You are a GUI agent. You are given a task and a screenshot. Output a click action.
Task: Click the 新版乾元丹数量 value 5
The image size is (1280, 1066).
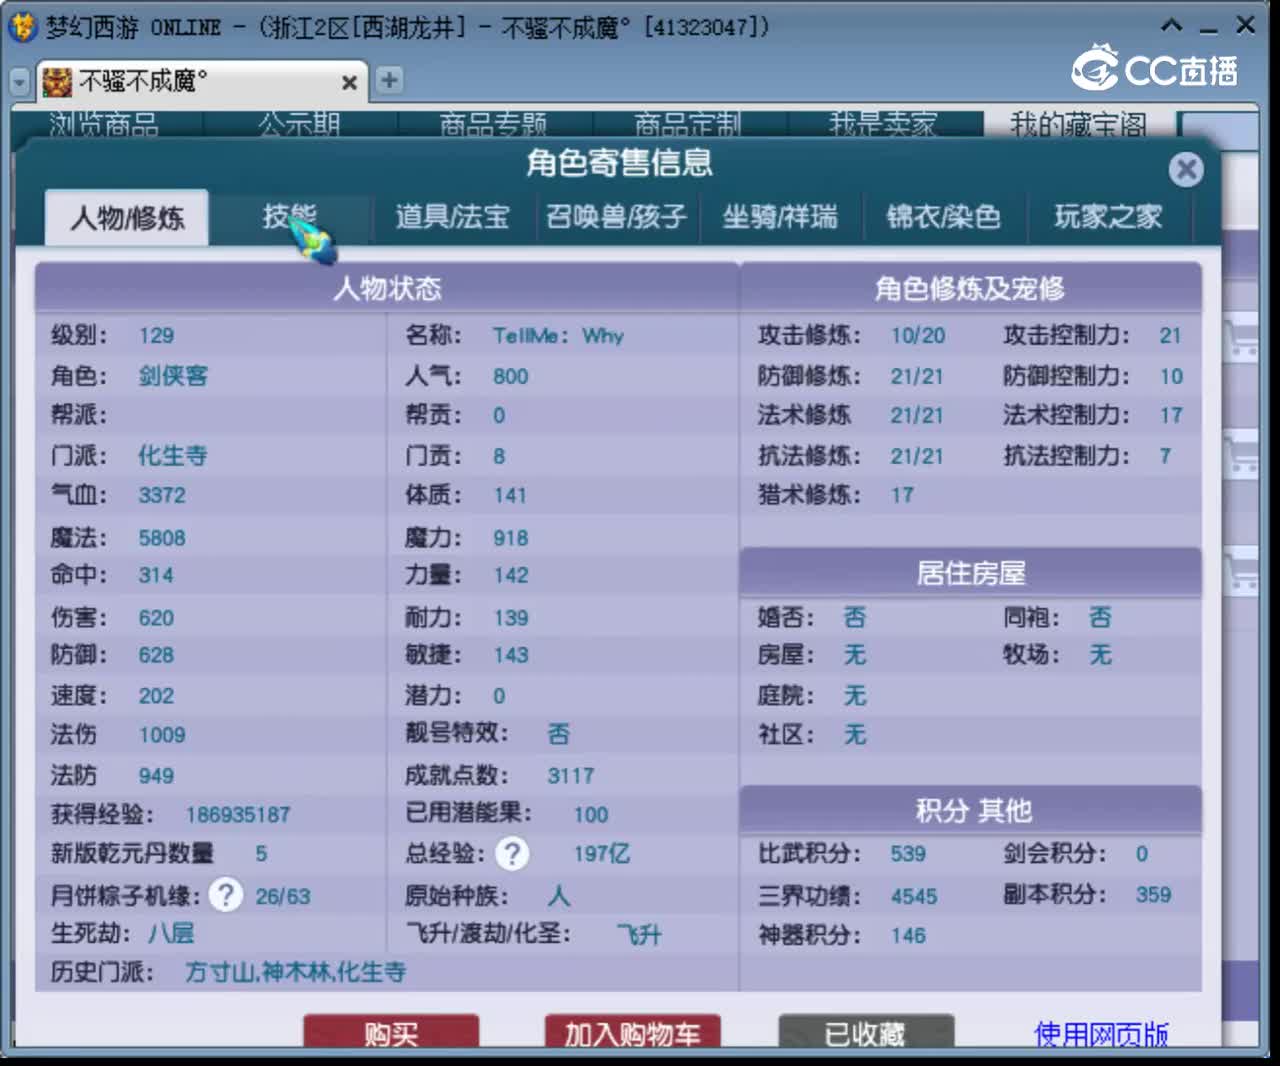[x=261, y=854]
